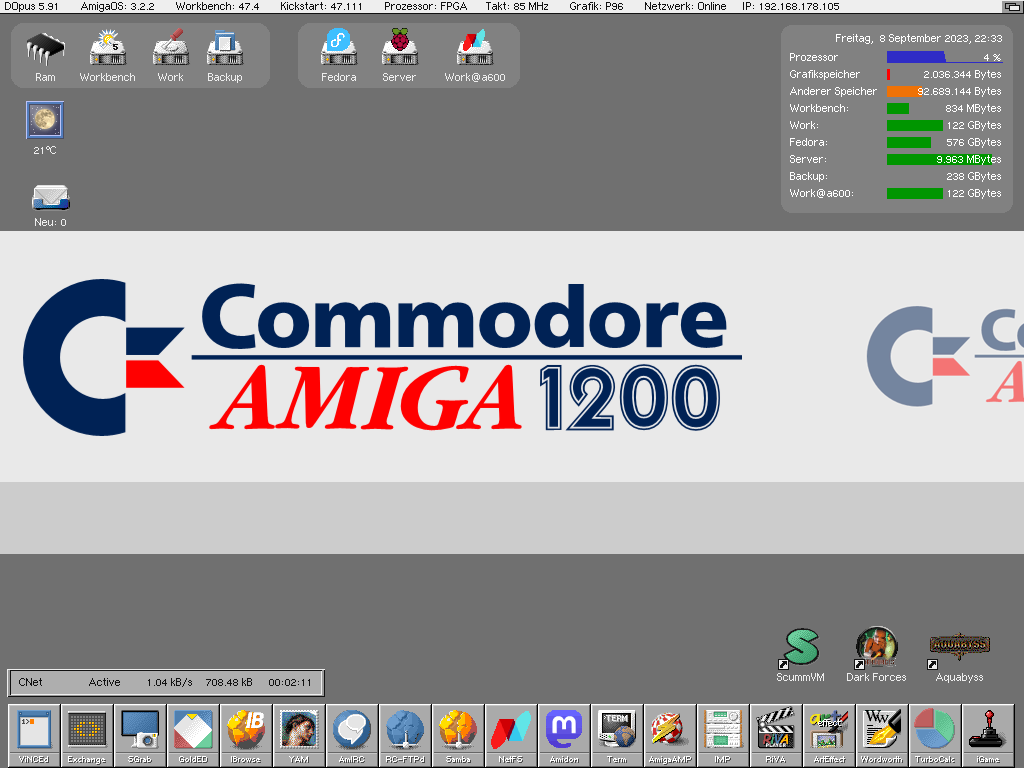The height and width of the screenshot is (768, 1024).
Task: Open the Backup drive icon
Action: (x=225, y=50)
